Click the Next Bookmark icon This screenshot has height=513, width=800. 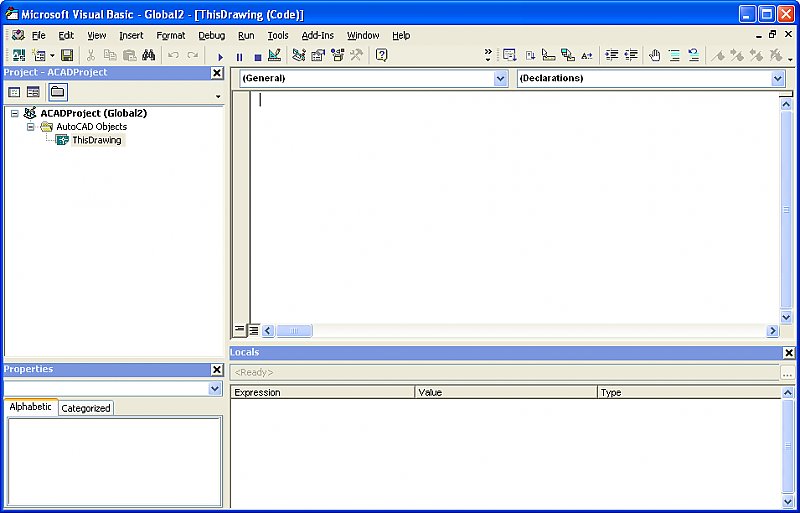click(x=737, y=55)
